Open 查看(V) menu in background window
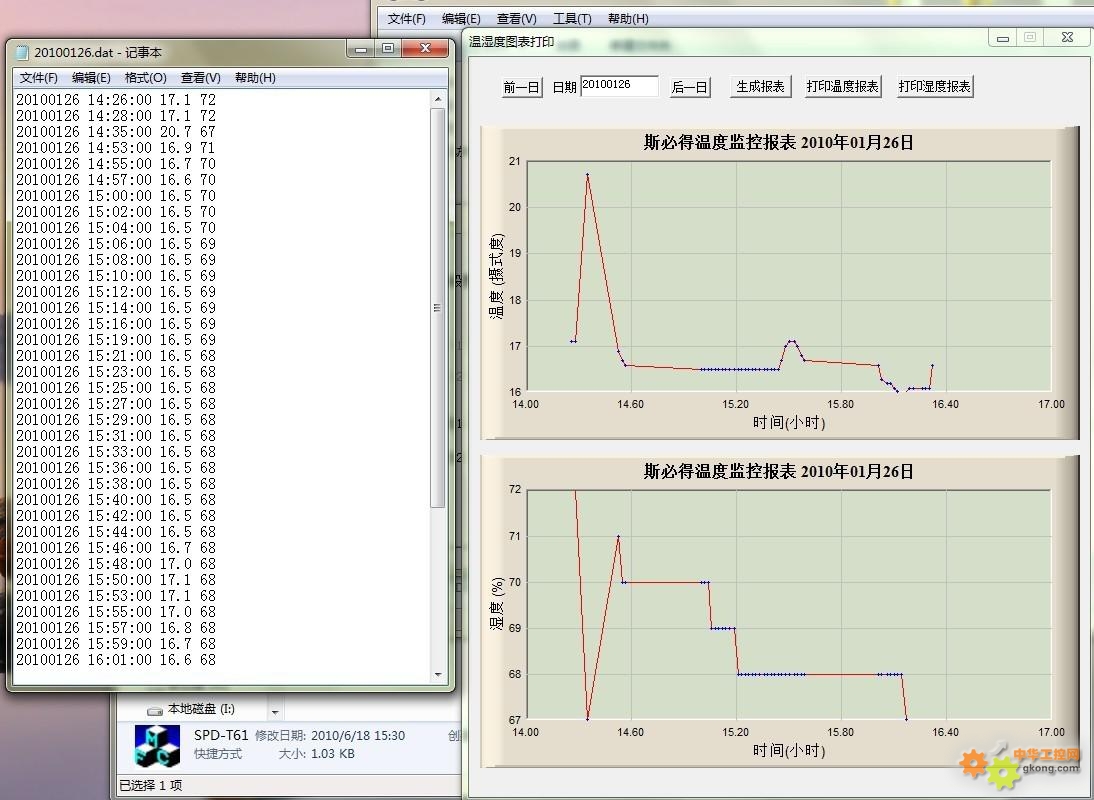 (x=516, y=19)
